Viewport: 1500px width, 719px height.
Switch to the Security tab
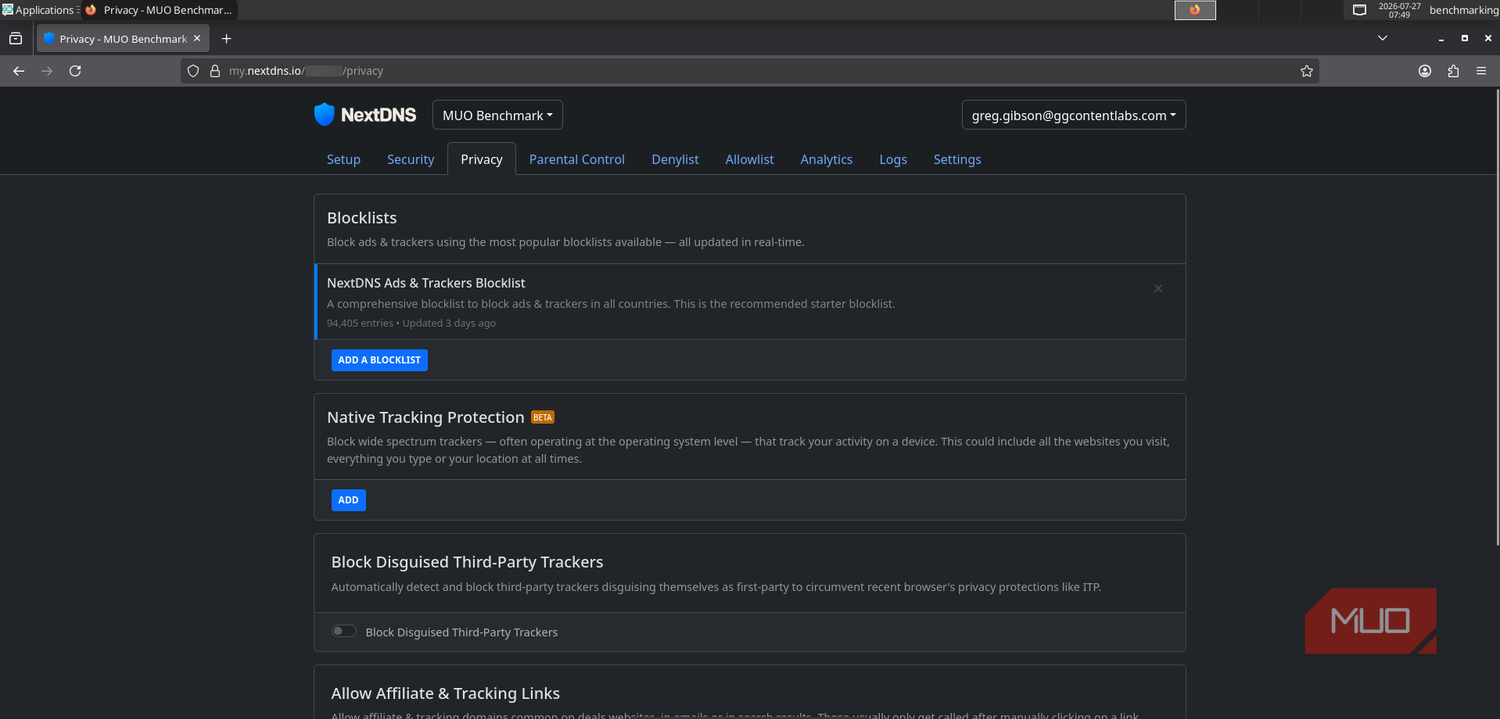tap(410, 159)
